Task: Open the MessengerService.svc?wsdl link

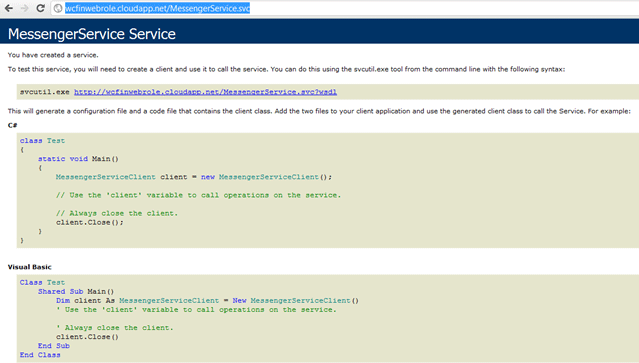Action: pos(205,92)
